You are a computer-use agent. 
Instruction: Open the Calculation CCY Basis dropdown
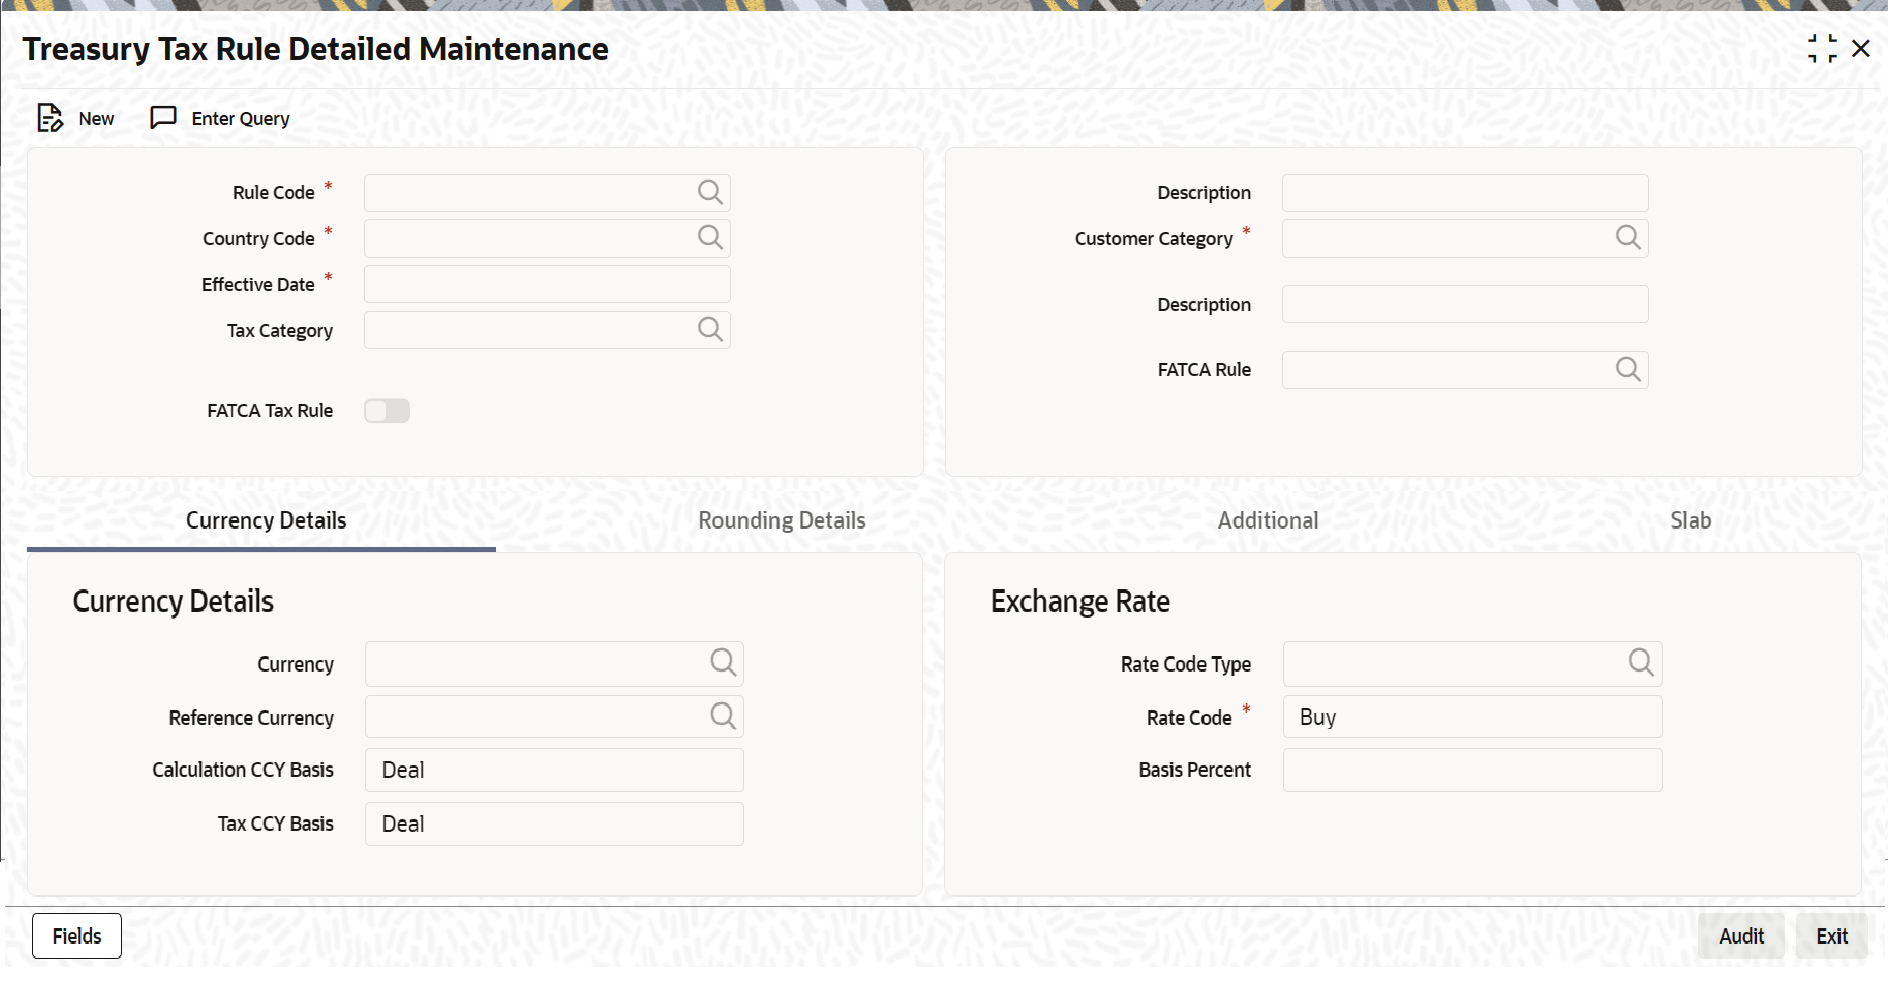[x=554, y=770]
